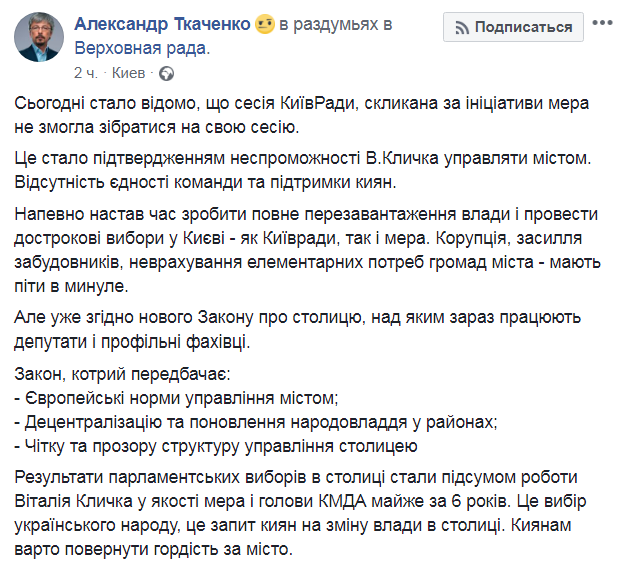Image resolution: width=621 pixels, height=566 pixels.
Task: Click the line 'Закон, котрий передбачає:'
Action: [x=123, y=375]
